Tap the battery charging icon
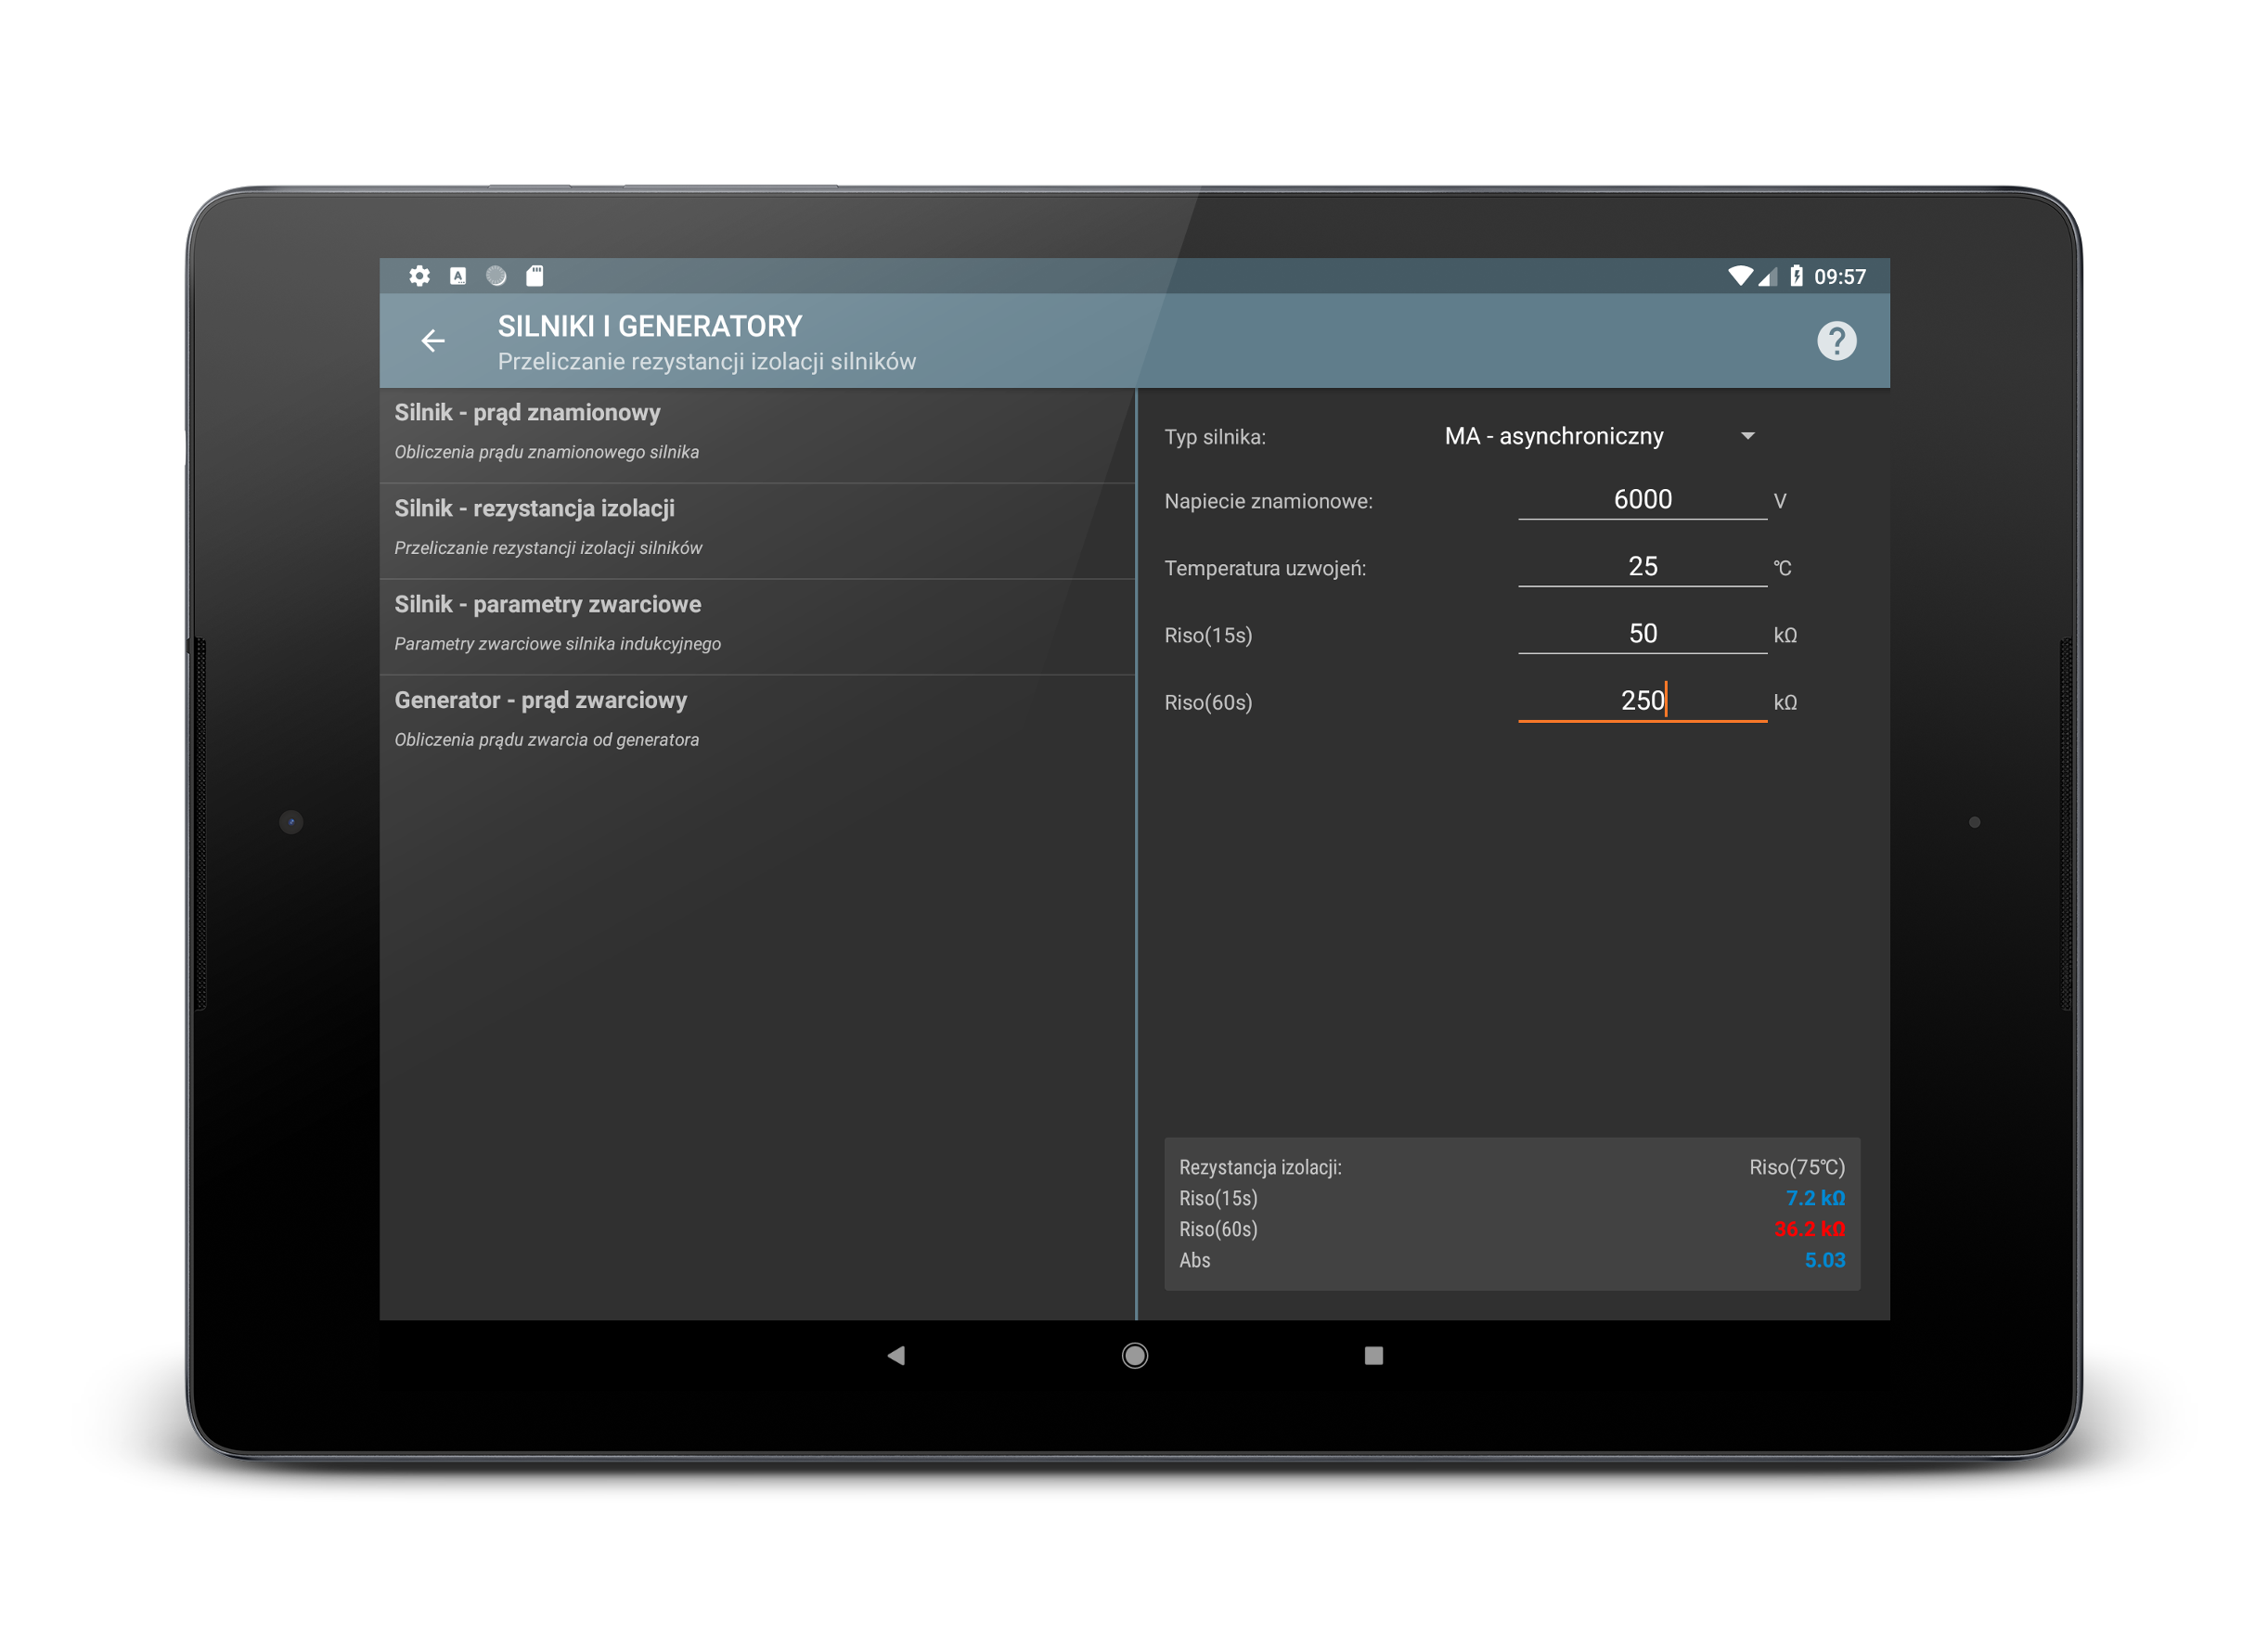Viewport: 2268px width, 1647px height. 1796,276
